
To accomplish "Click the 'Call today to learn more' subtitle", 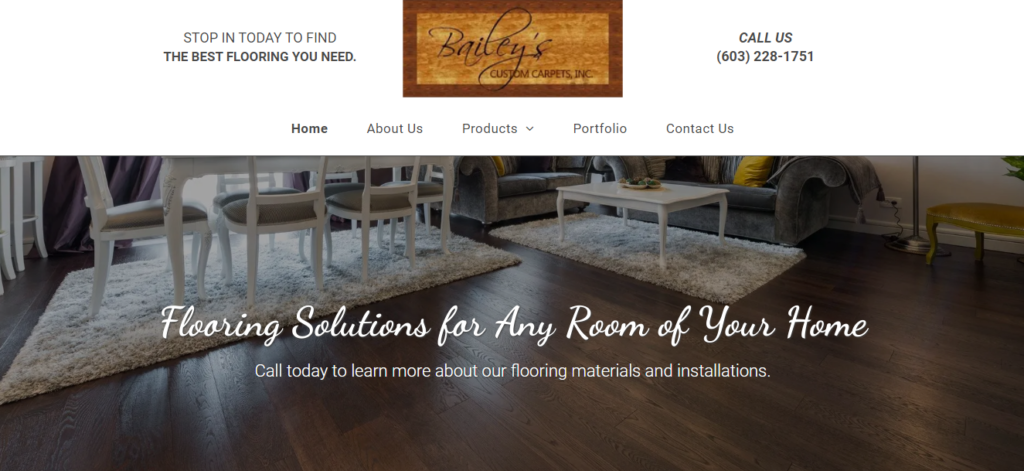I will (513, 371).
